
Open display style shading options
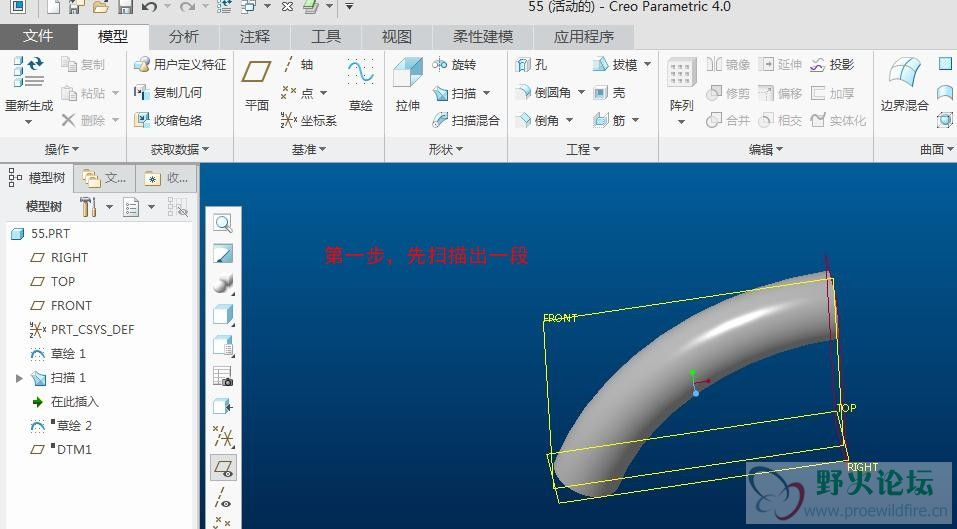(x=223, y=315)
